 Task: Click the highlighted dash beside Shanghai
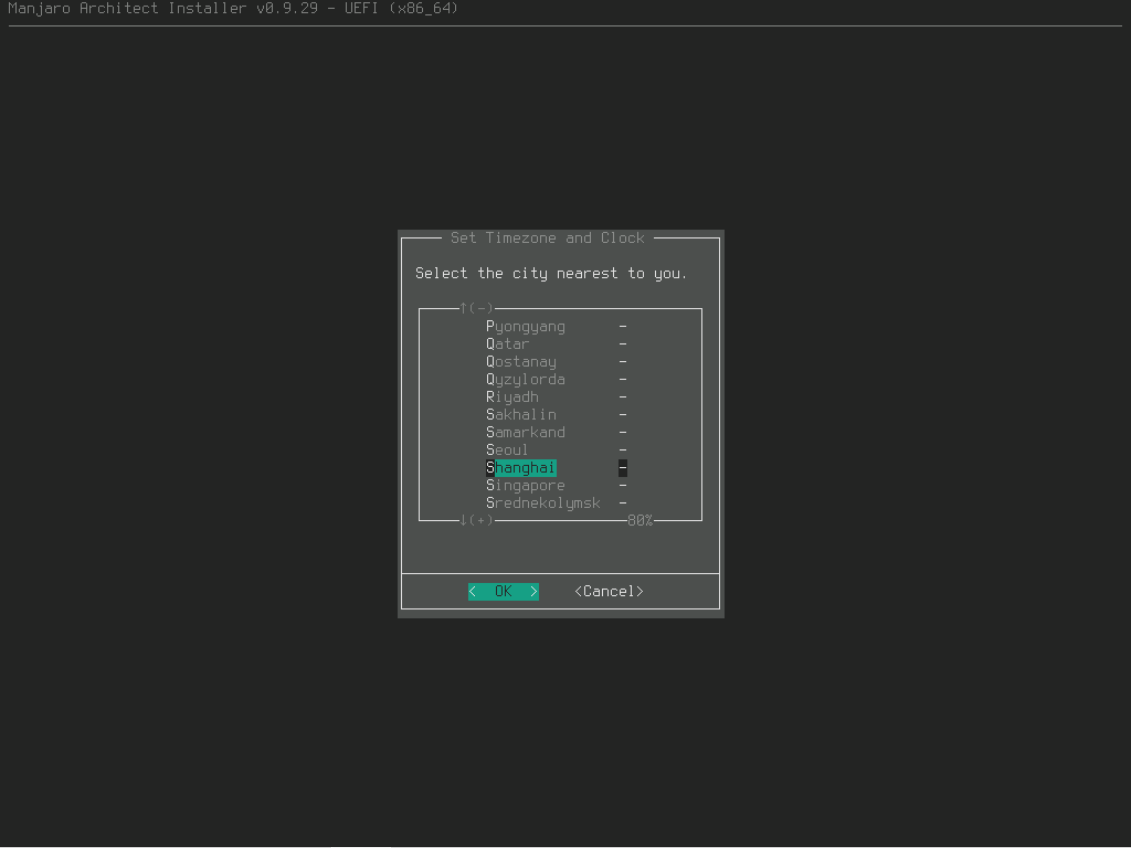(x=622, y=468)
